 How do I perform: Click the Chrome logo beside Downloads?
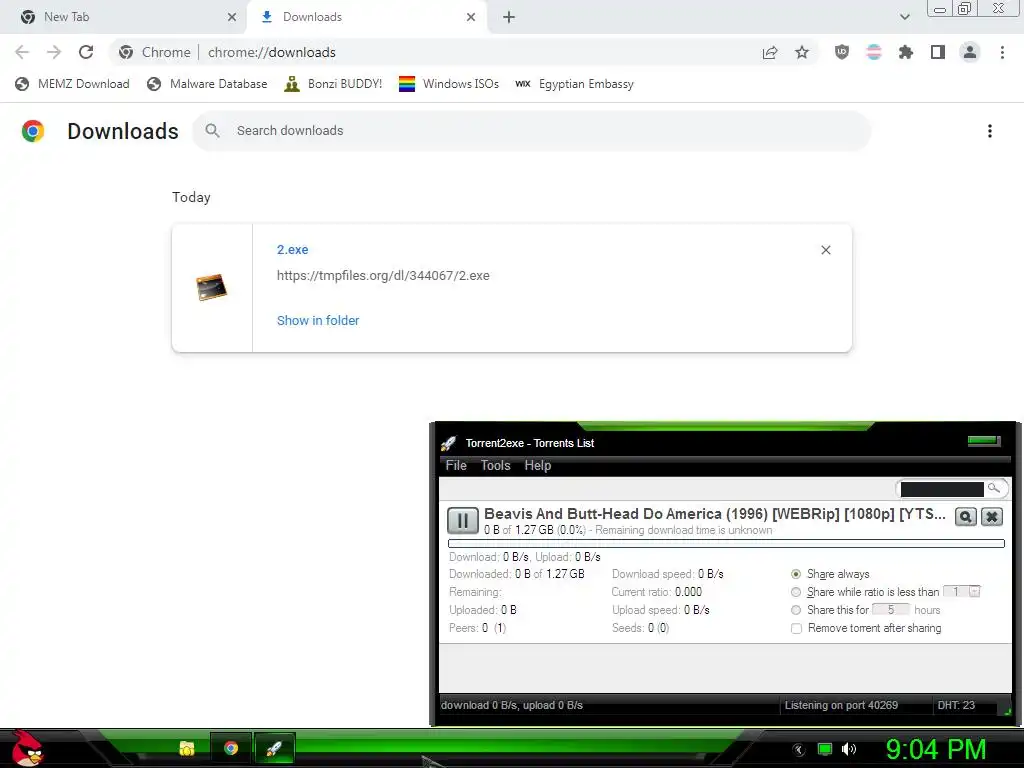33,131
